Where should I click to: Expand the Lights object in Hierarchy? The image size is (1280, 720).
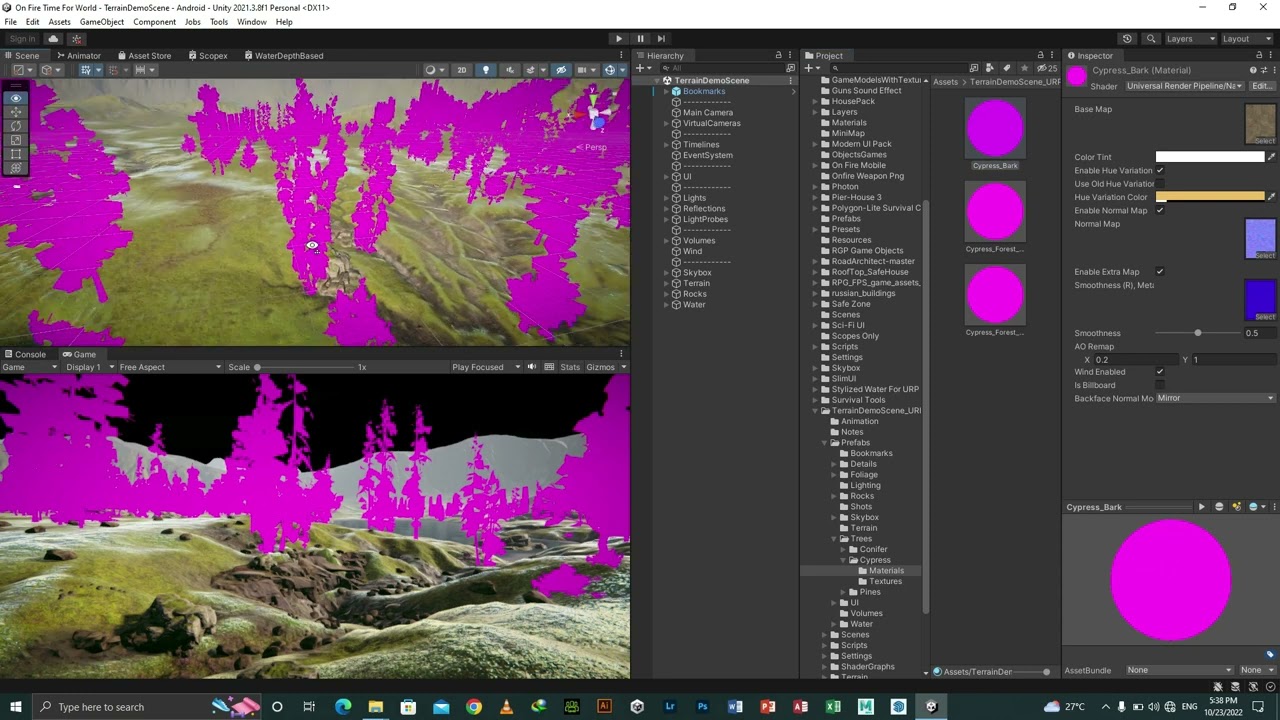[666, 198]
